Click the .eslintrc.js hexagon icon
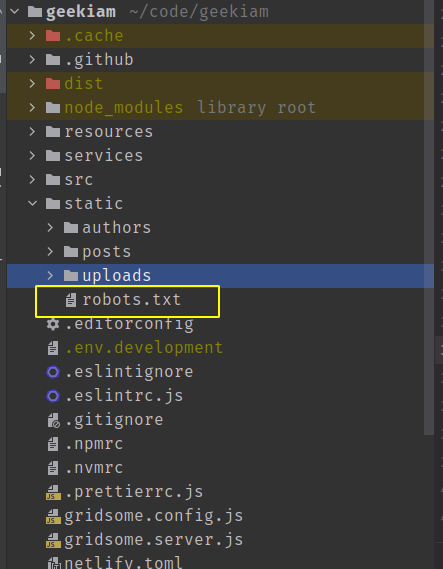 53,396
